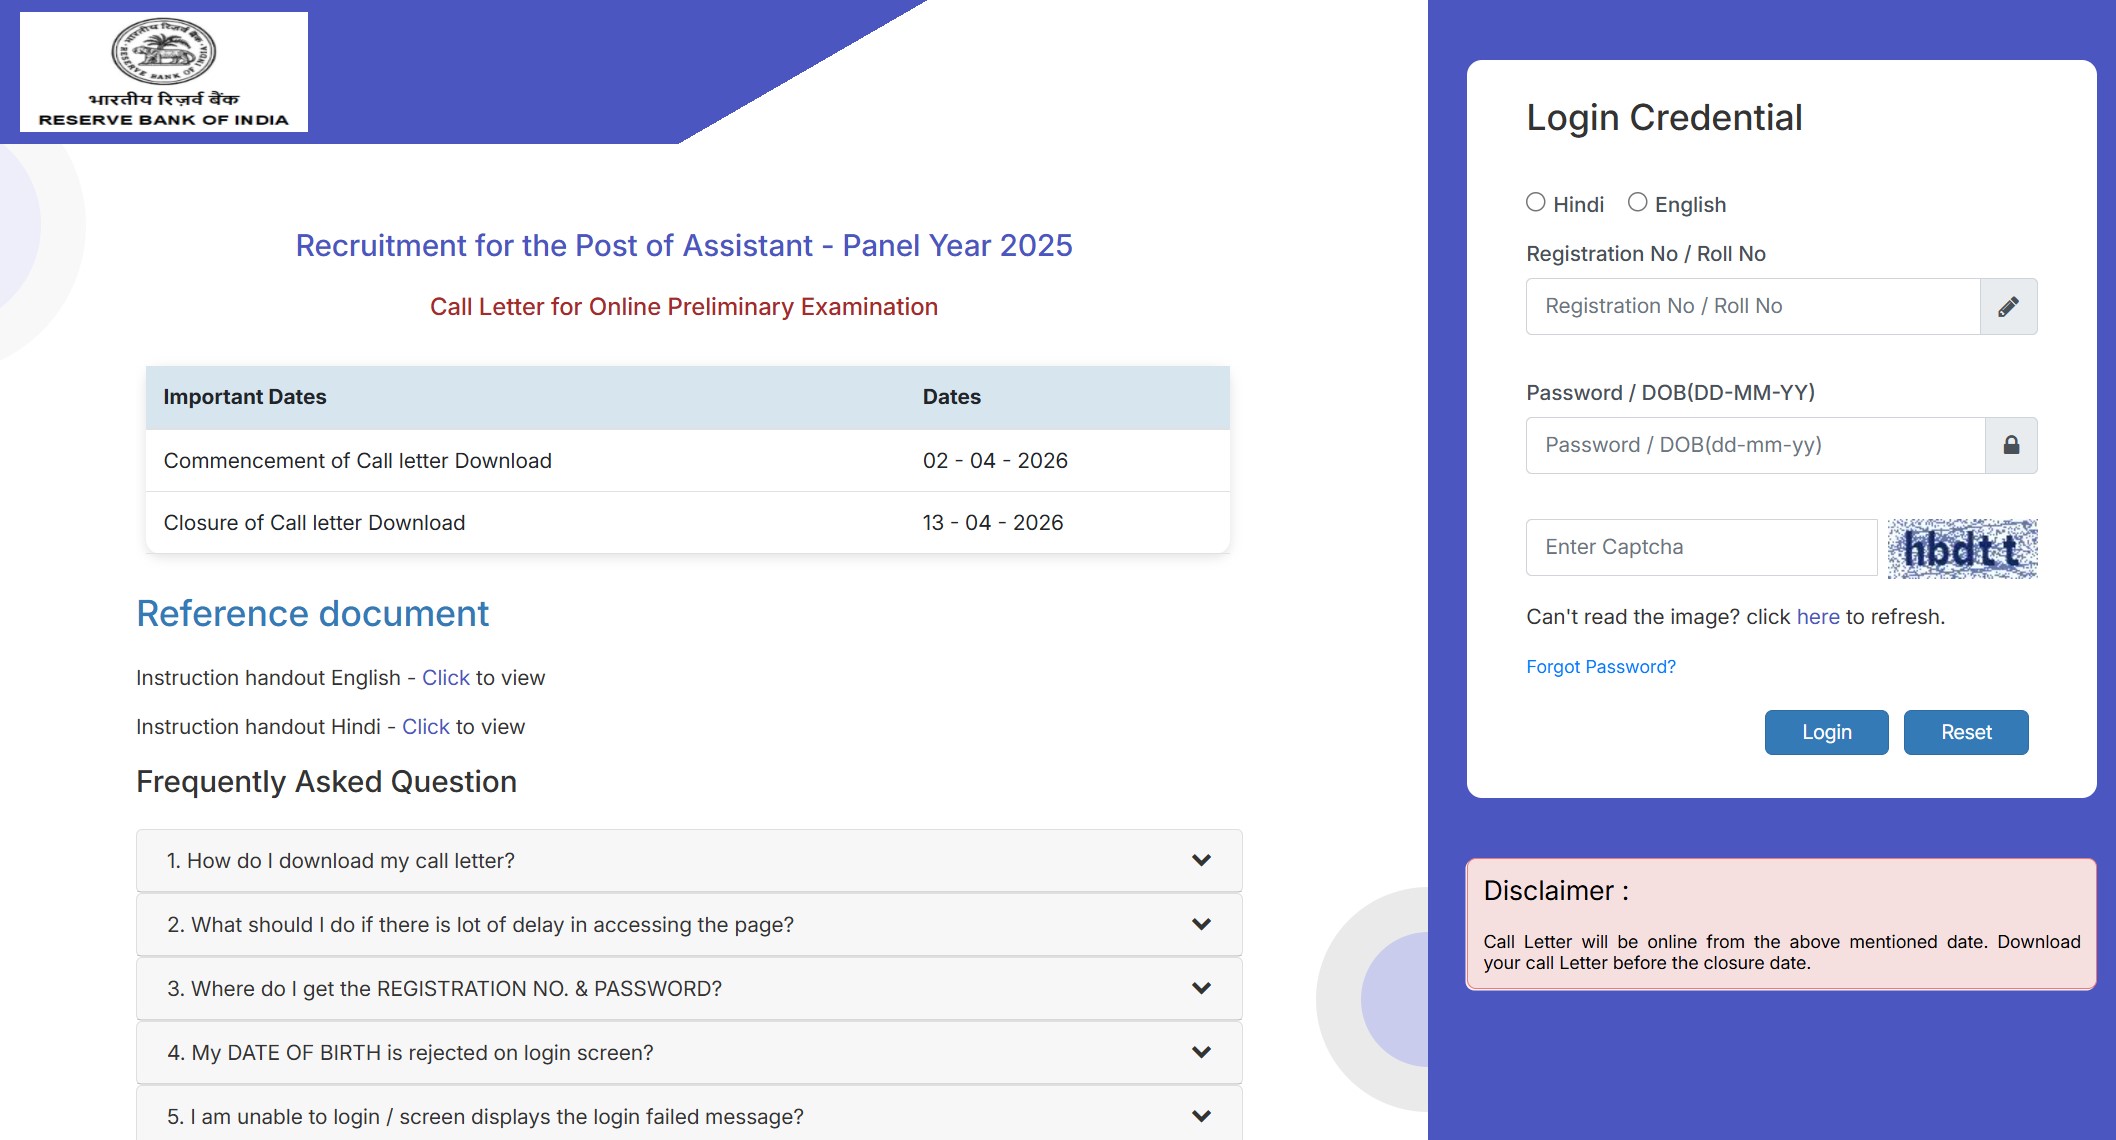View the Hindi instruction handout
This screenshot has height=1140, width=2116.
click(425, 726)
